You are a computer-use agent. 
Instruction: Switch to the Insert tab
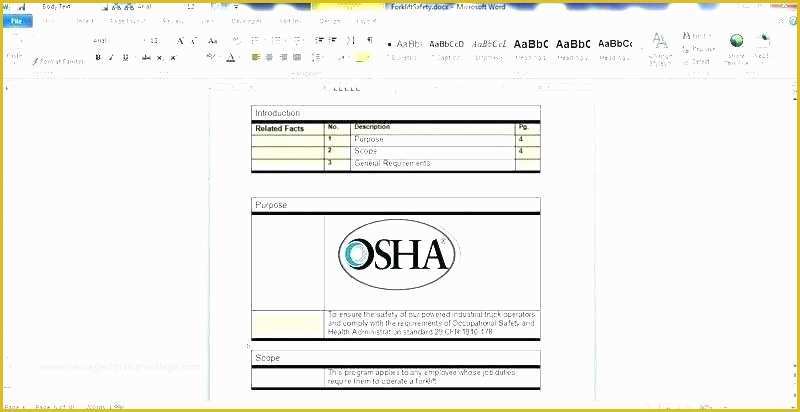[x=84, y=21]
